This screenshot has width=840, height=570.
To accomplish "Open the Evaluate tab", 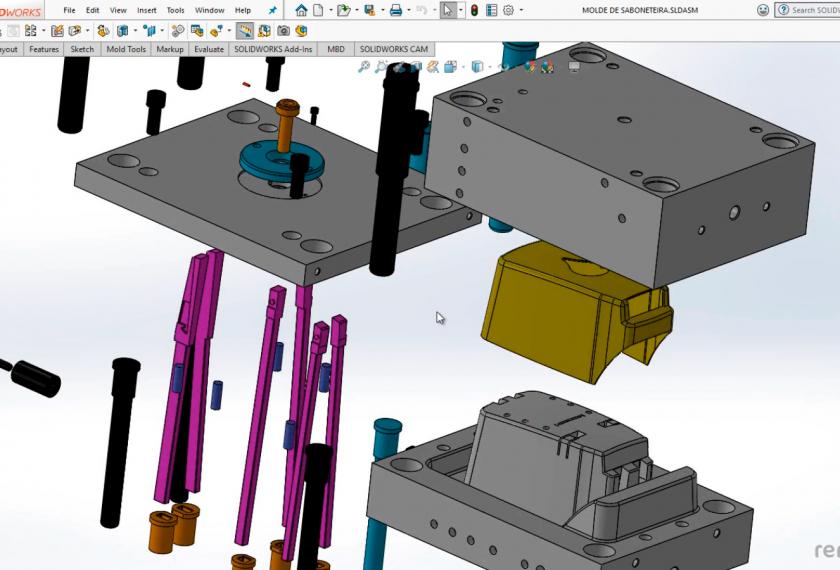I will (x=209, y=49).
